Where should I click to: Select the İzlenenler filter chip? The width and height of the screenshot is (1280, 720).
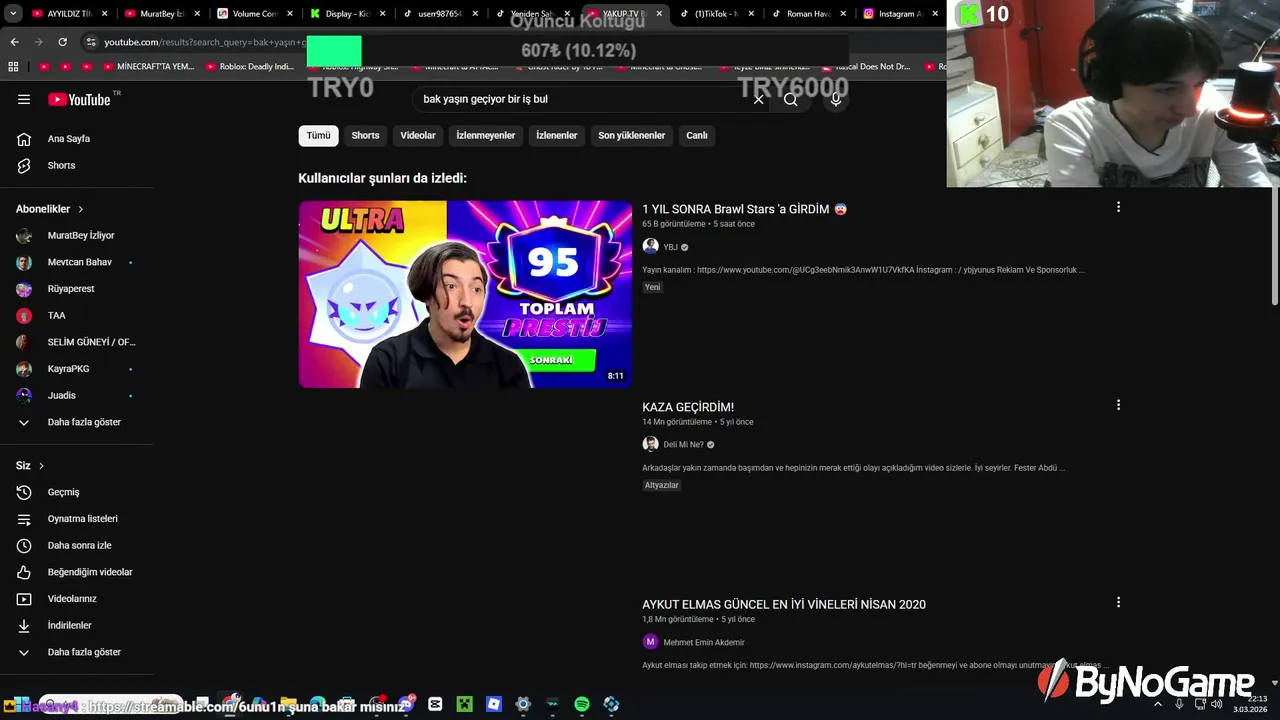[x=556, y=135]
